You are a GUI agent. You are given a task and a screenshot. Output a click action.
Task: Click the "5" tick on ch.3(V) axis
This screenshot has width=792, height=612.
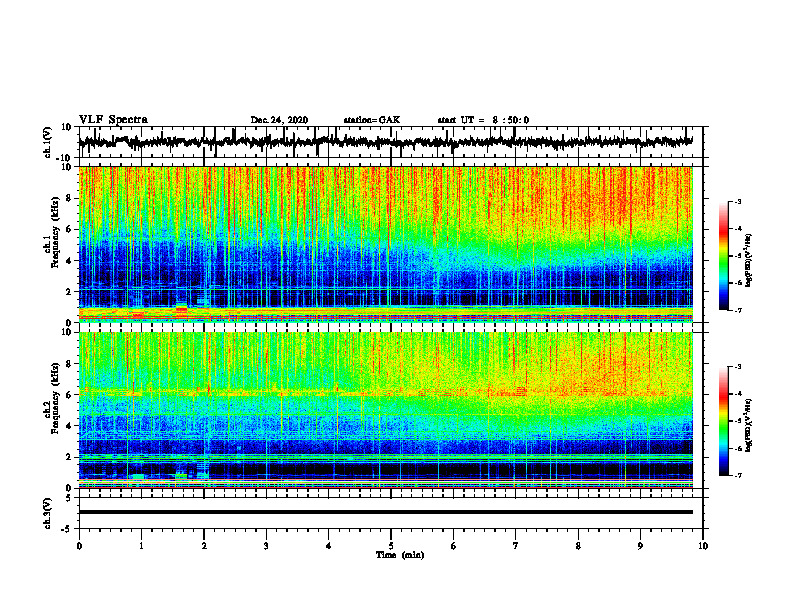(x=69, y=498)
